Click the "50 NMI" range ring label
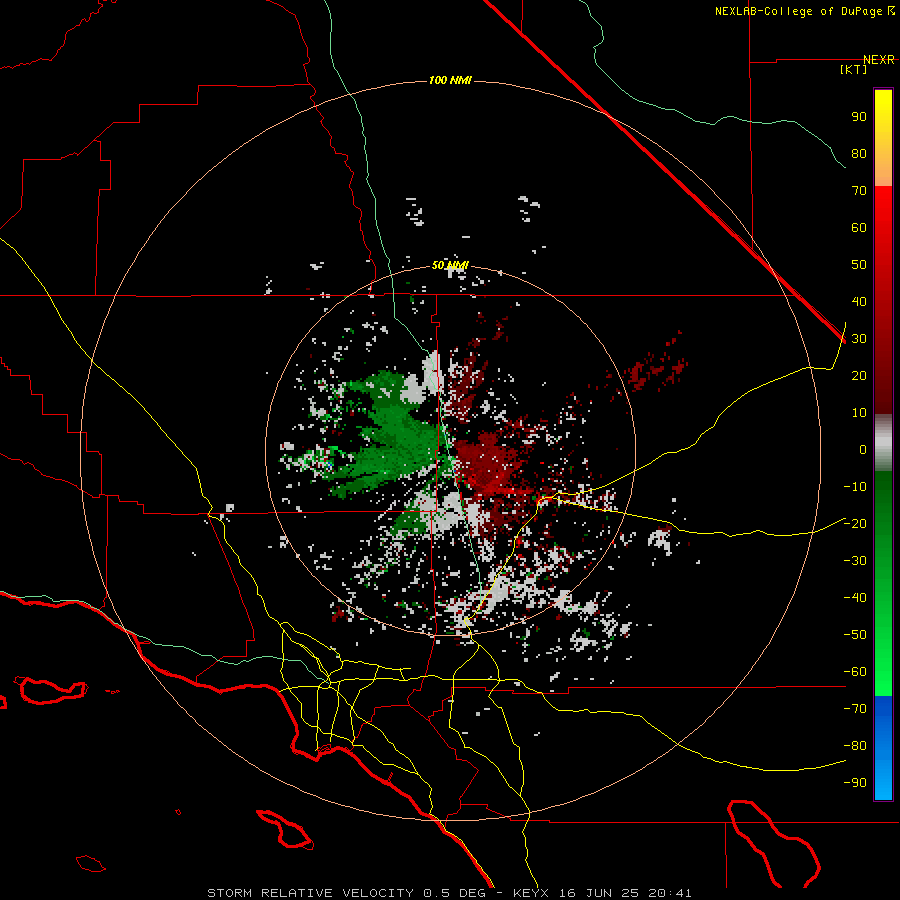The image size is (900, 900). point(450,265)
